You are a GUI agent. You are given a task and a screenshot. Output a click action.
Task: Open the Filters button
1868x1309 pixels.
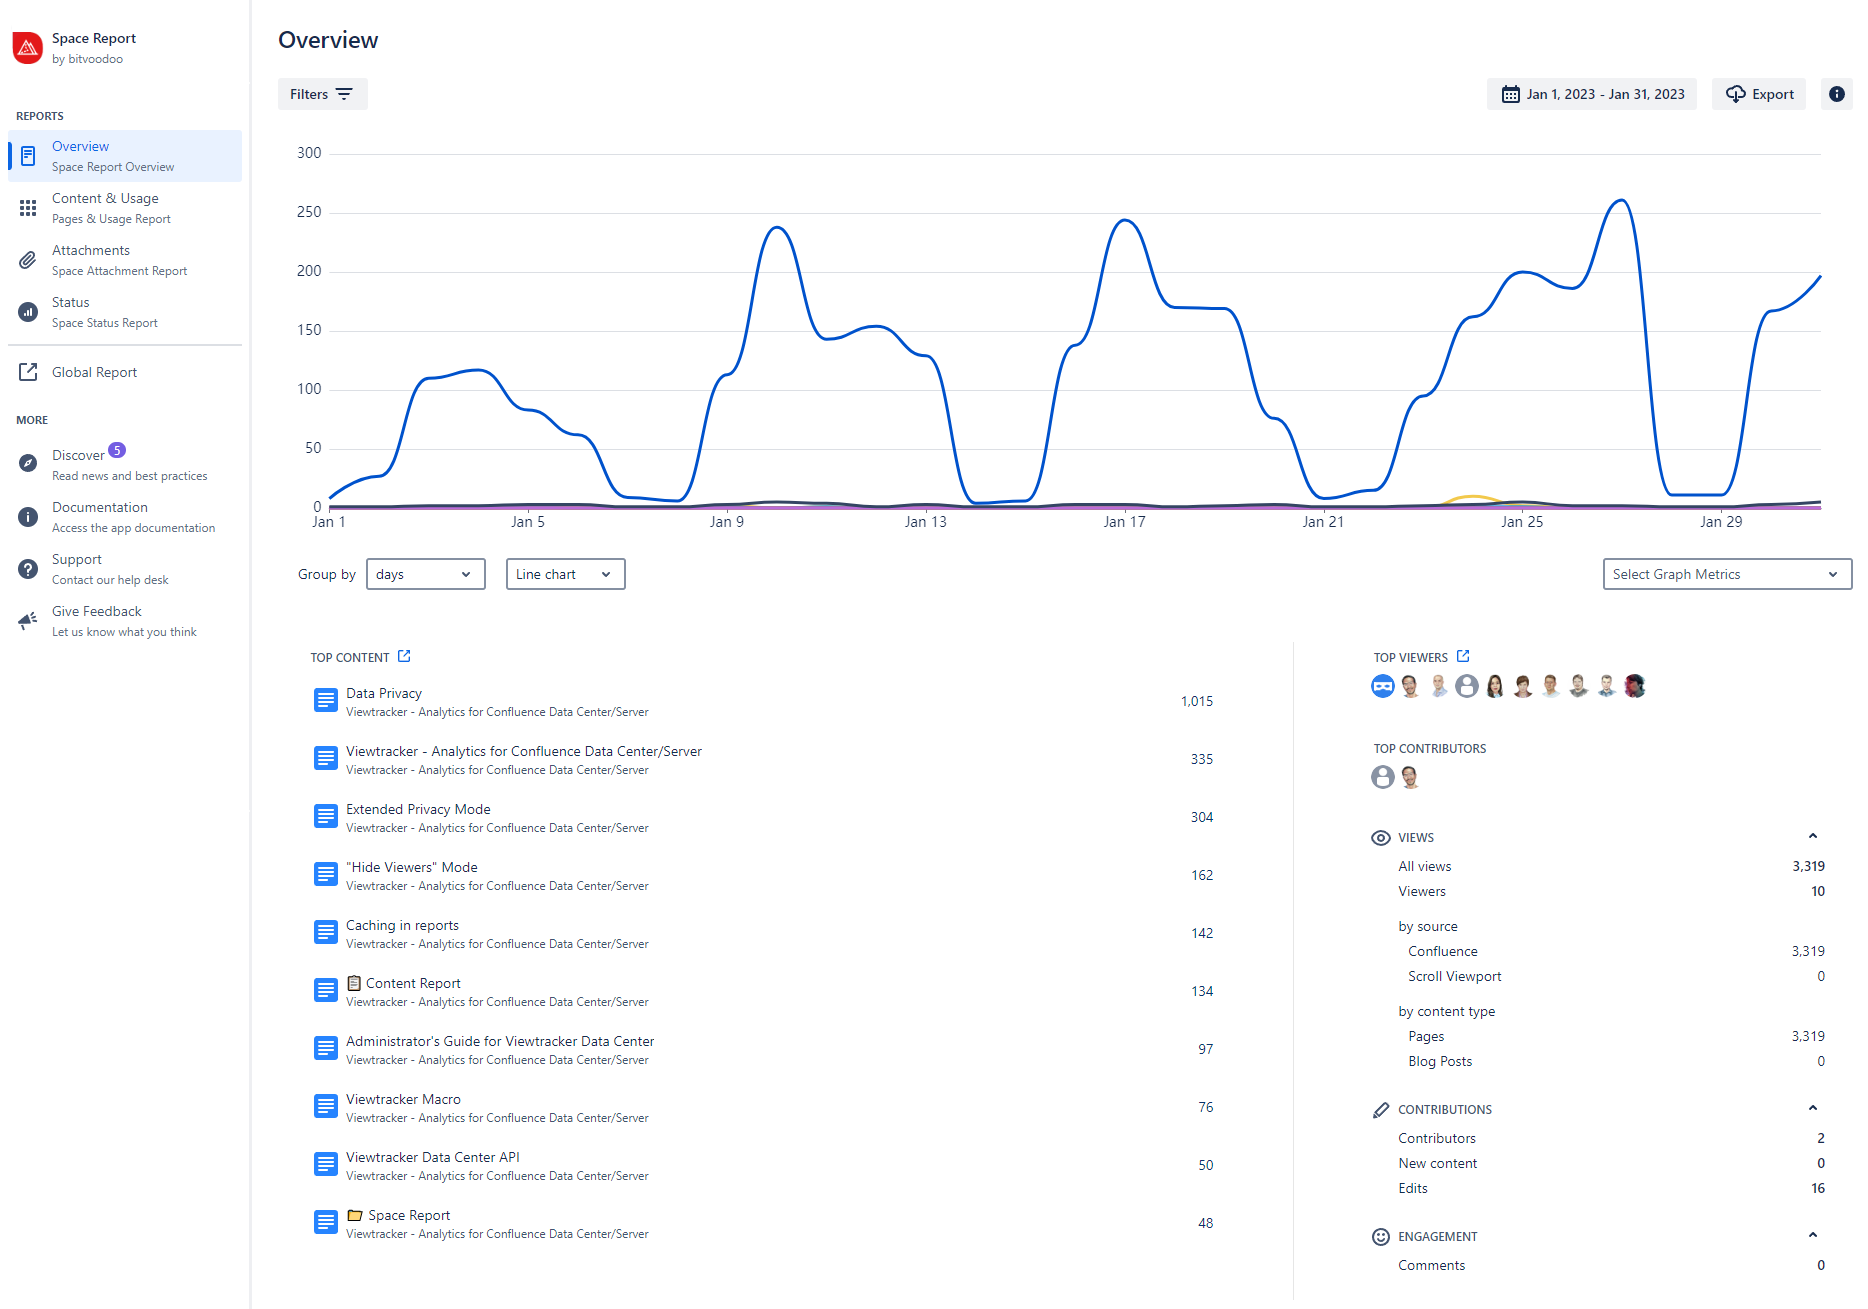coord(322,94)
